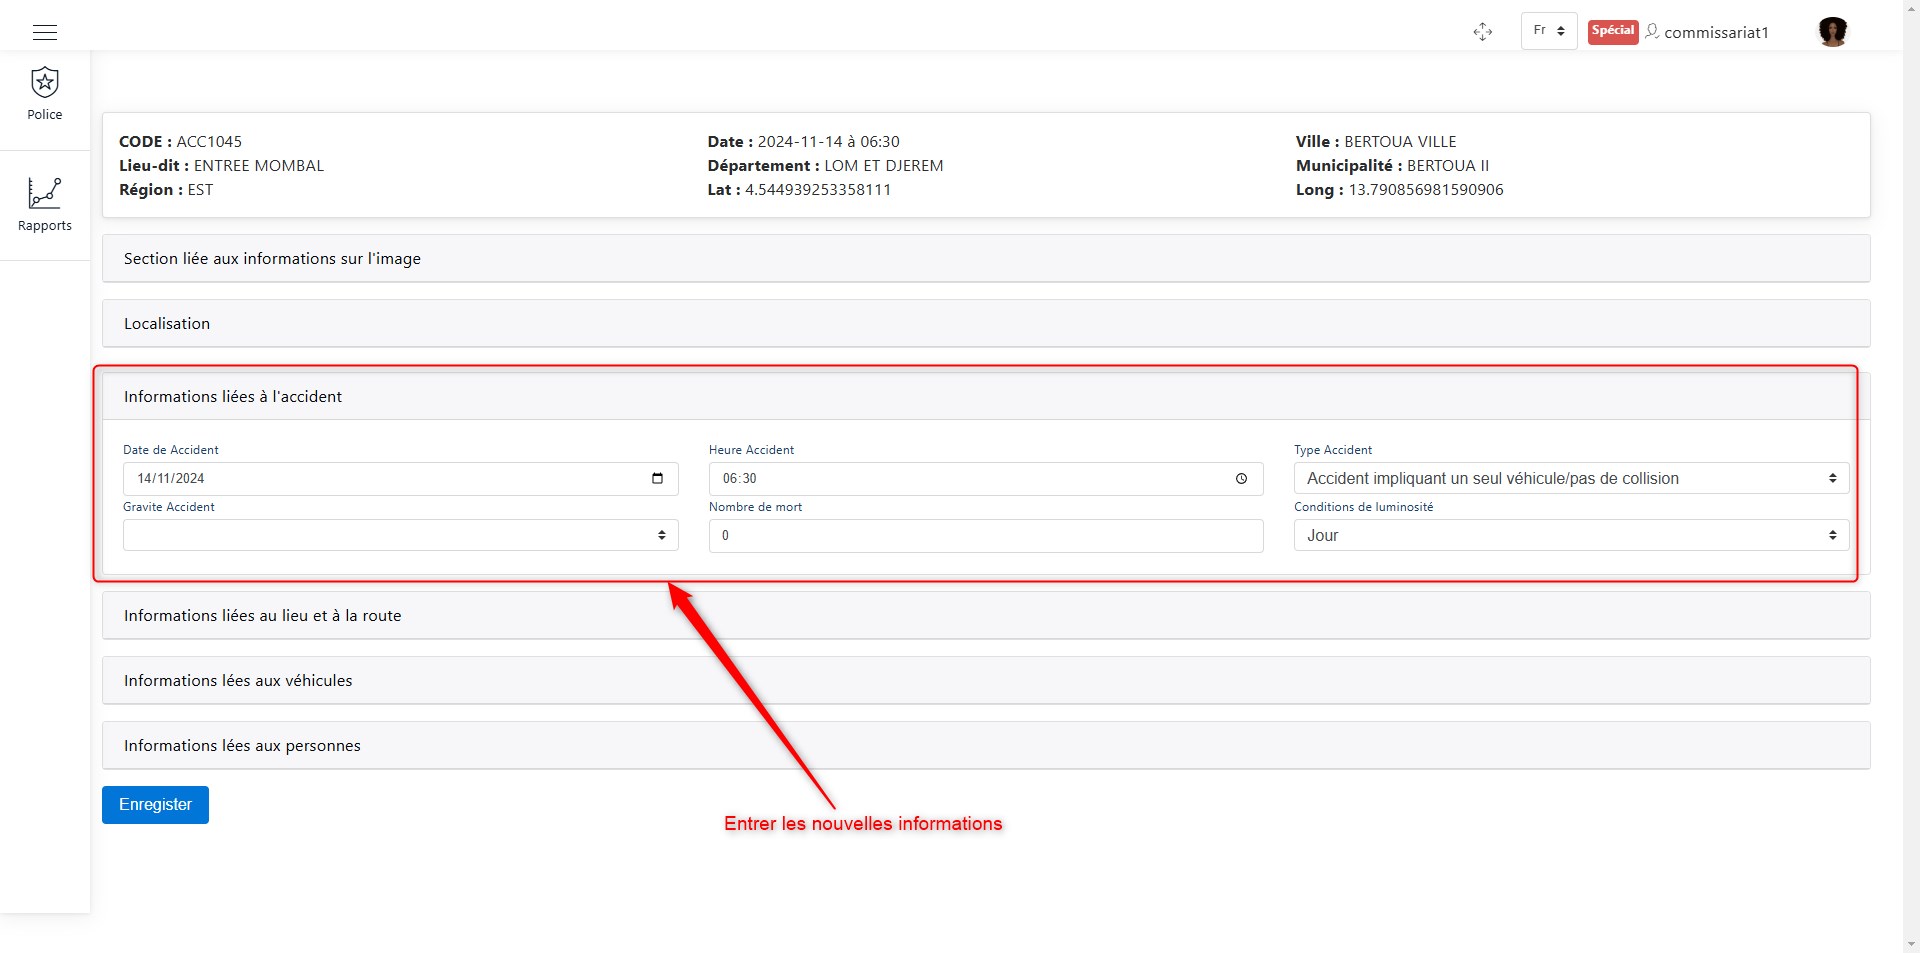The width and height of the screenshot is (1920, 953).
Task: Click the date value 2024-11-14 à 06:30
Action: 829,141
